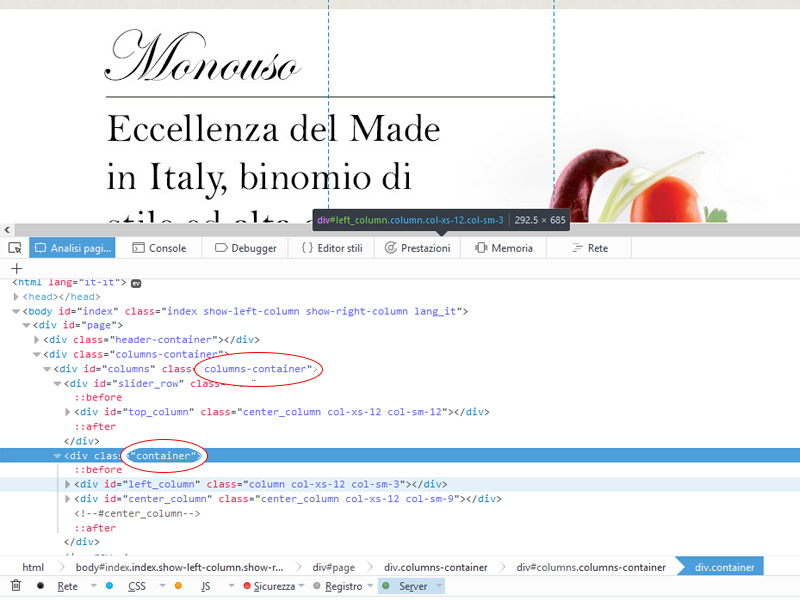This screenshot has height=600, width=800.
Task: Expand the center_column div node
Action: coord(67,499)
